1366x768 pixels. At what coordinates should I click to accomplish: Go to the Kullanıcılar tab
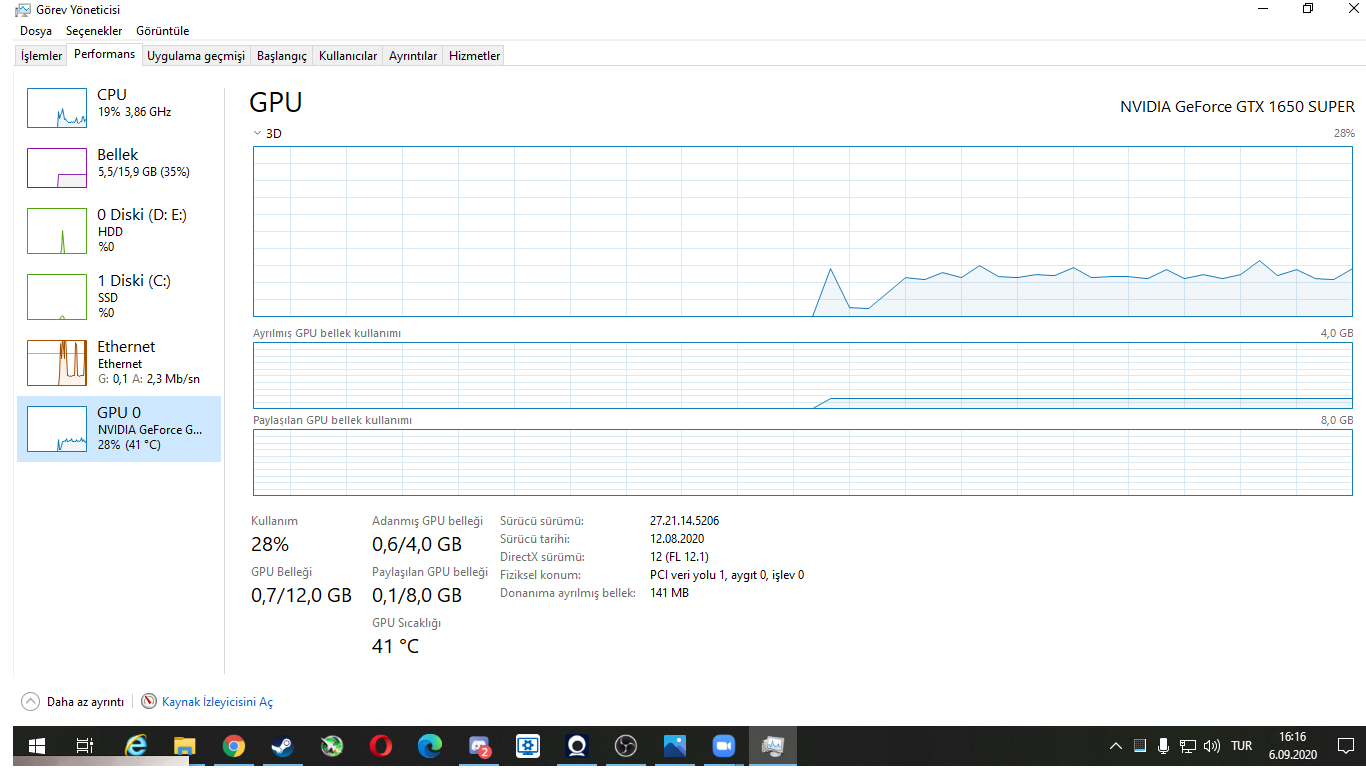[348, 56]
